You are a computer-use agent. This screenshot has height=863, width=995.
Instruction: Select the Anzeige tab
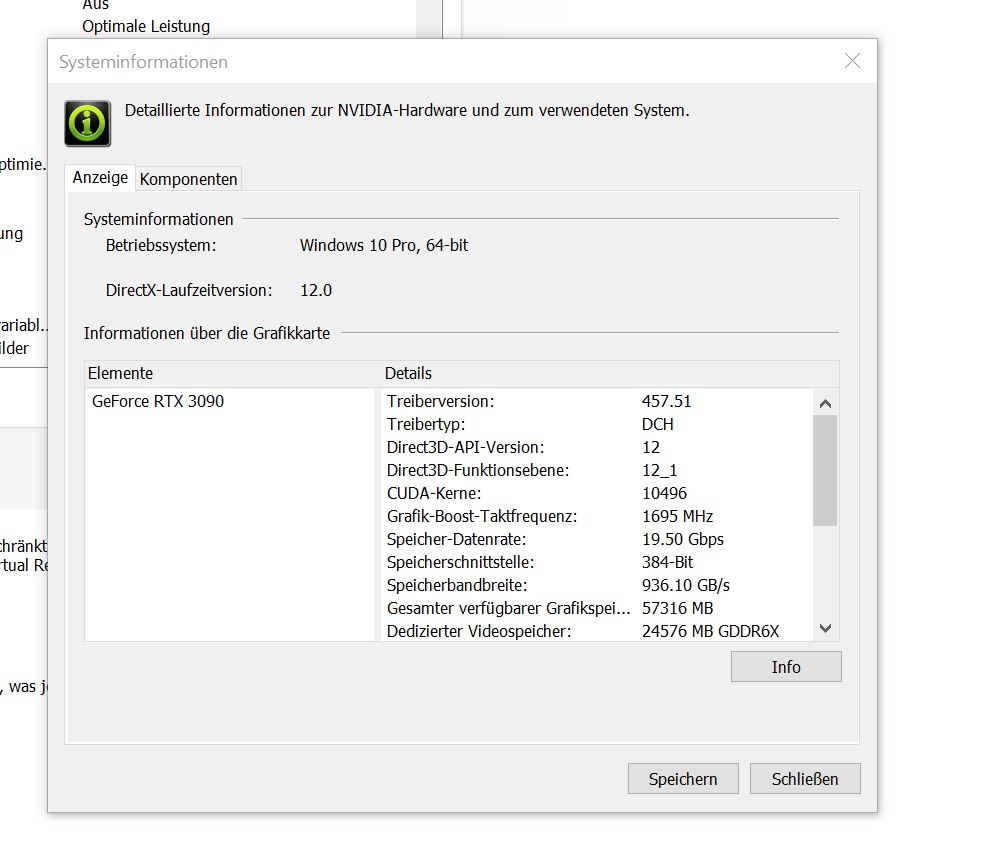click(100, 177)
